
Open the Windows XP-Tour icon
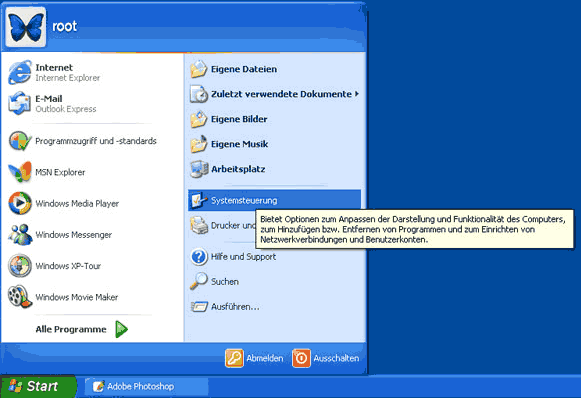pos(20,265)
